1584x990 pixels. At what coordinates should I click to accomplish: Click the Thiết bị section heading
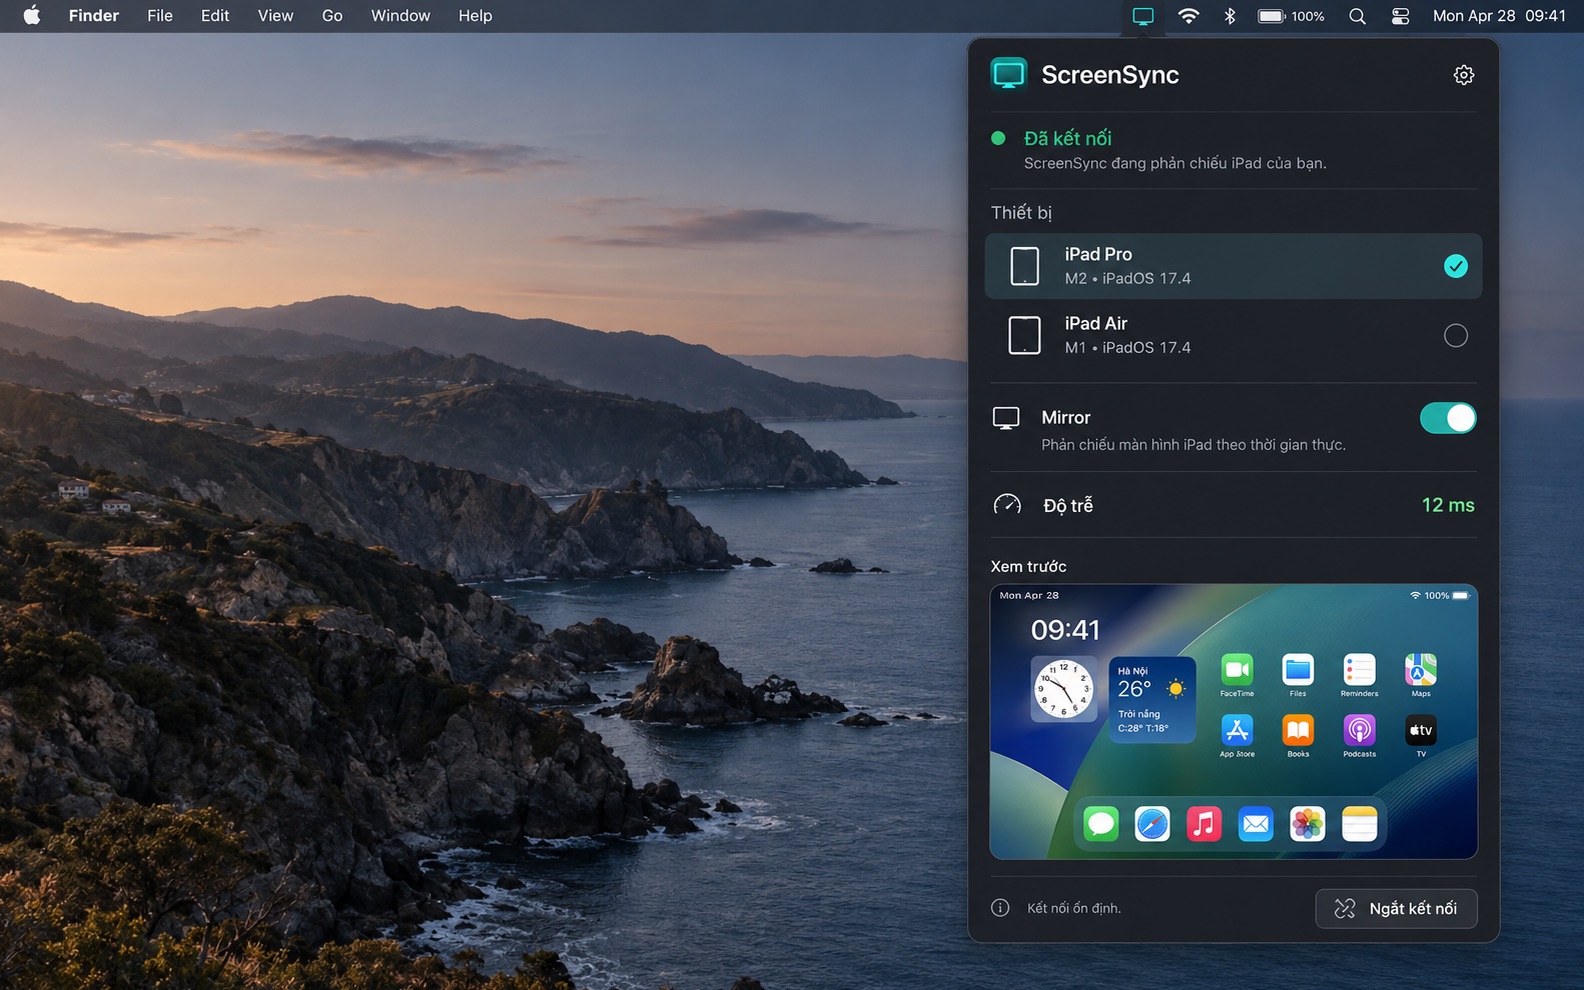tap(1021, 213)
